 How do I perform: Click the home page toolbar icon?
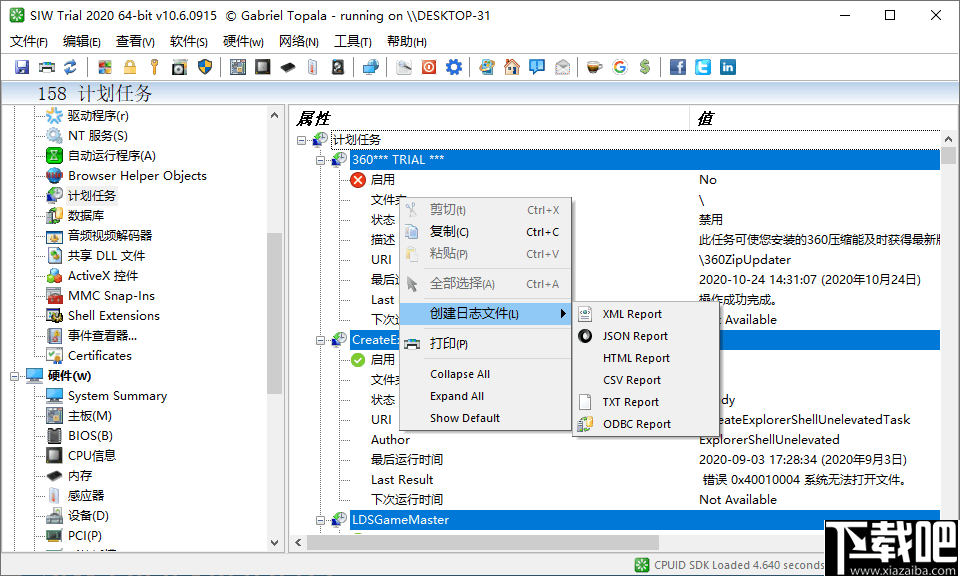tap(511, 66)
